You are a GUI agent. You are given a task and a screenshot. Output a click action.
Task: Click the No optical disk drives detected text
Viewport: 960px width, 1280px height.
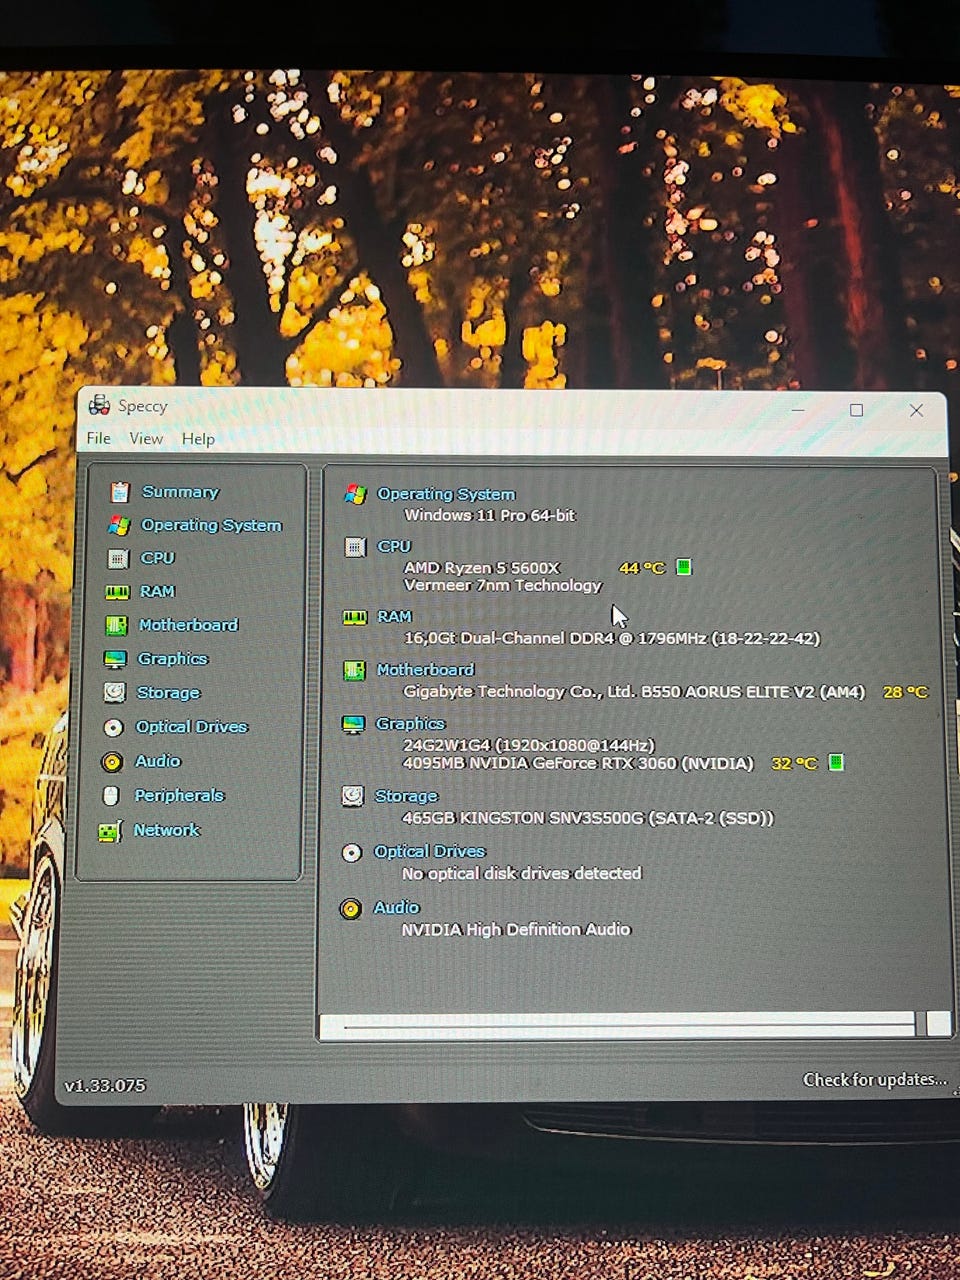tap(521, 873)
